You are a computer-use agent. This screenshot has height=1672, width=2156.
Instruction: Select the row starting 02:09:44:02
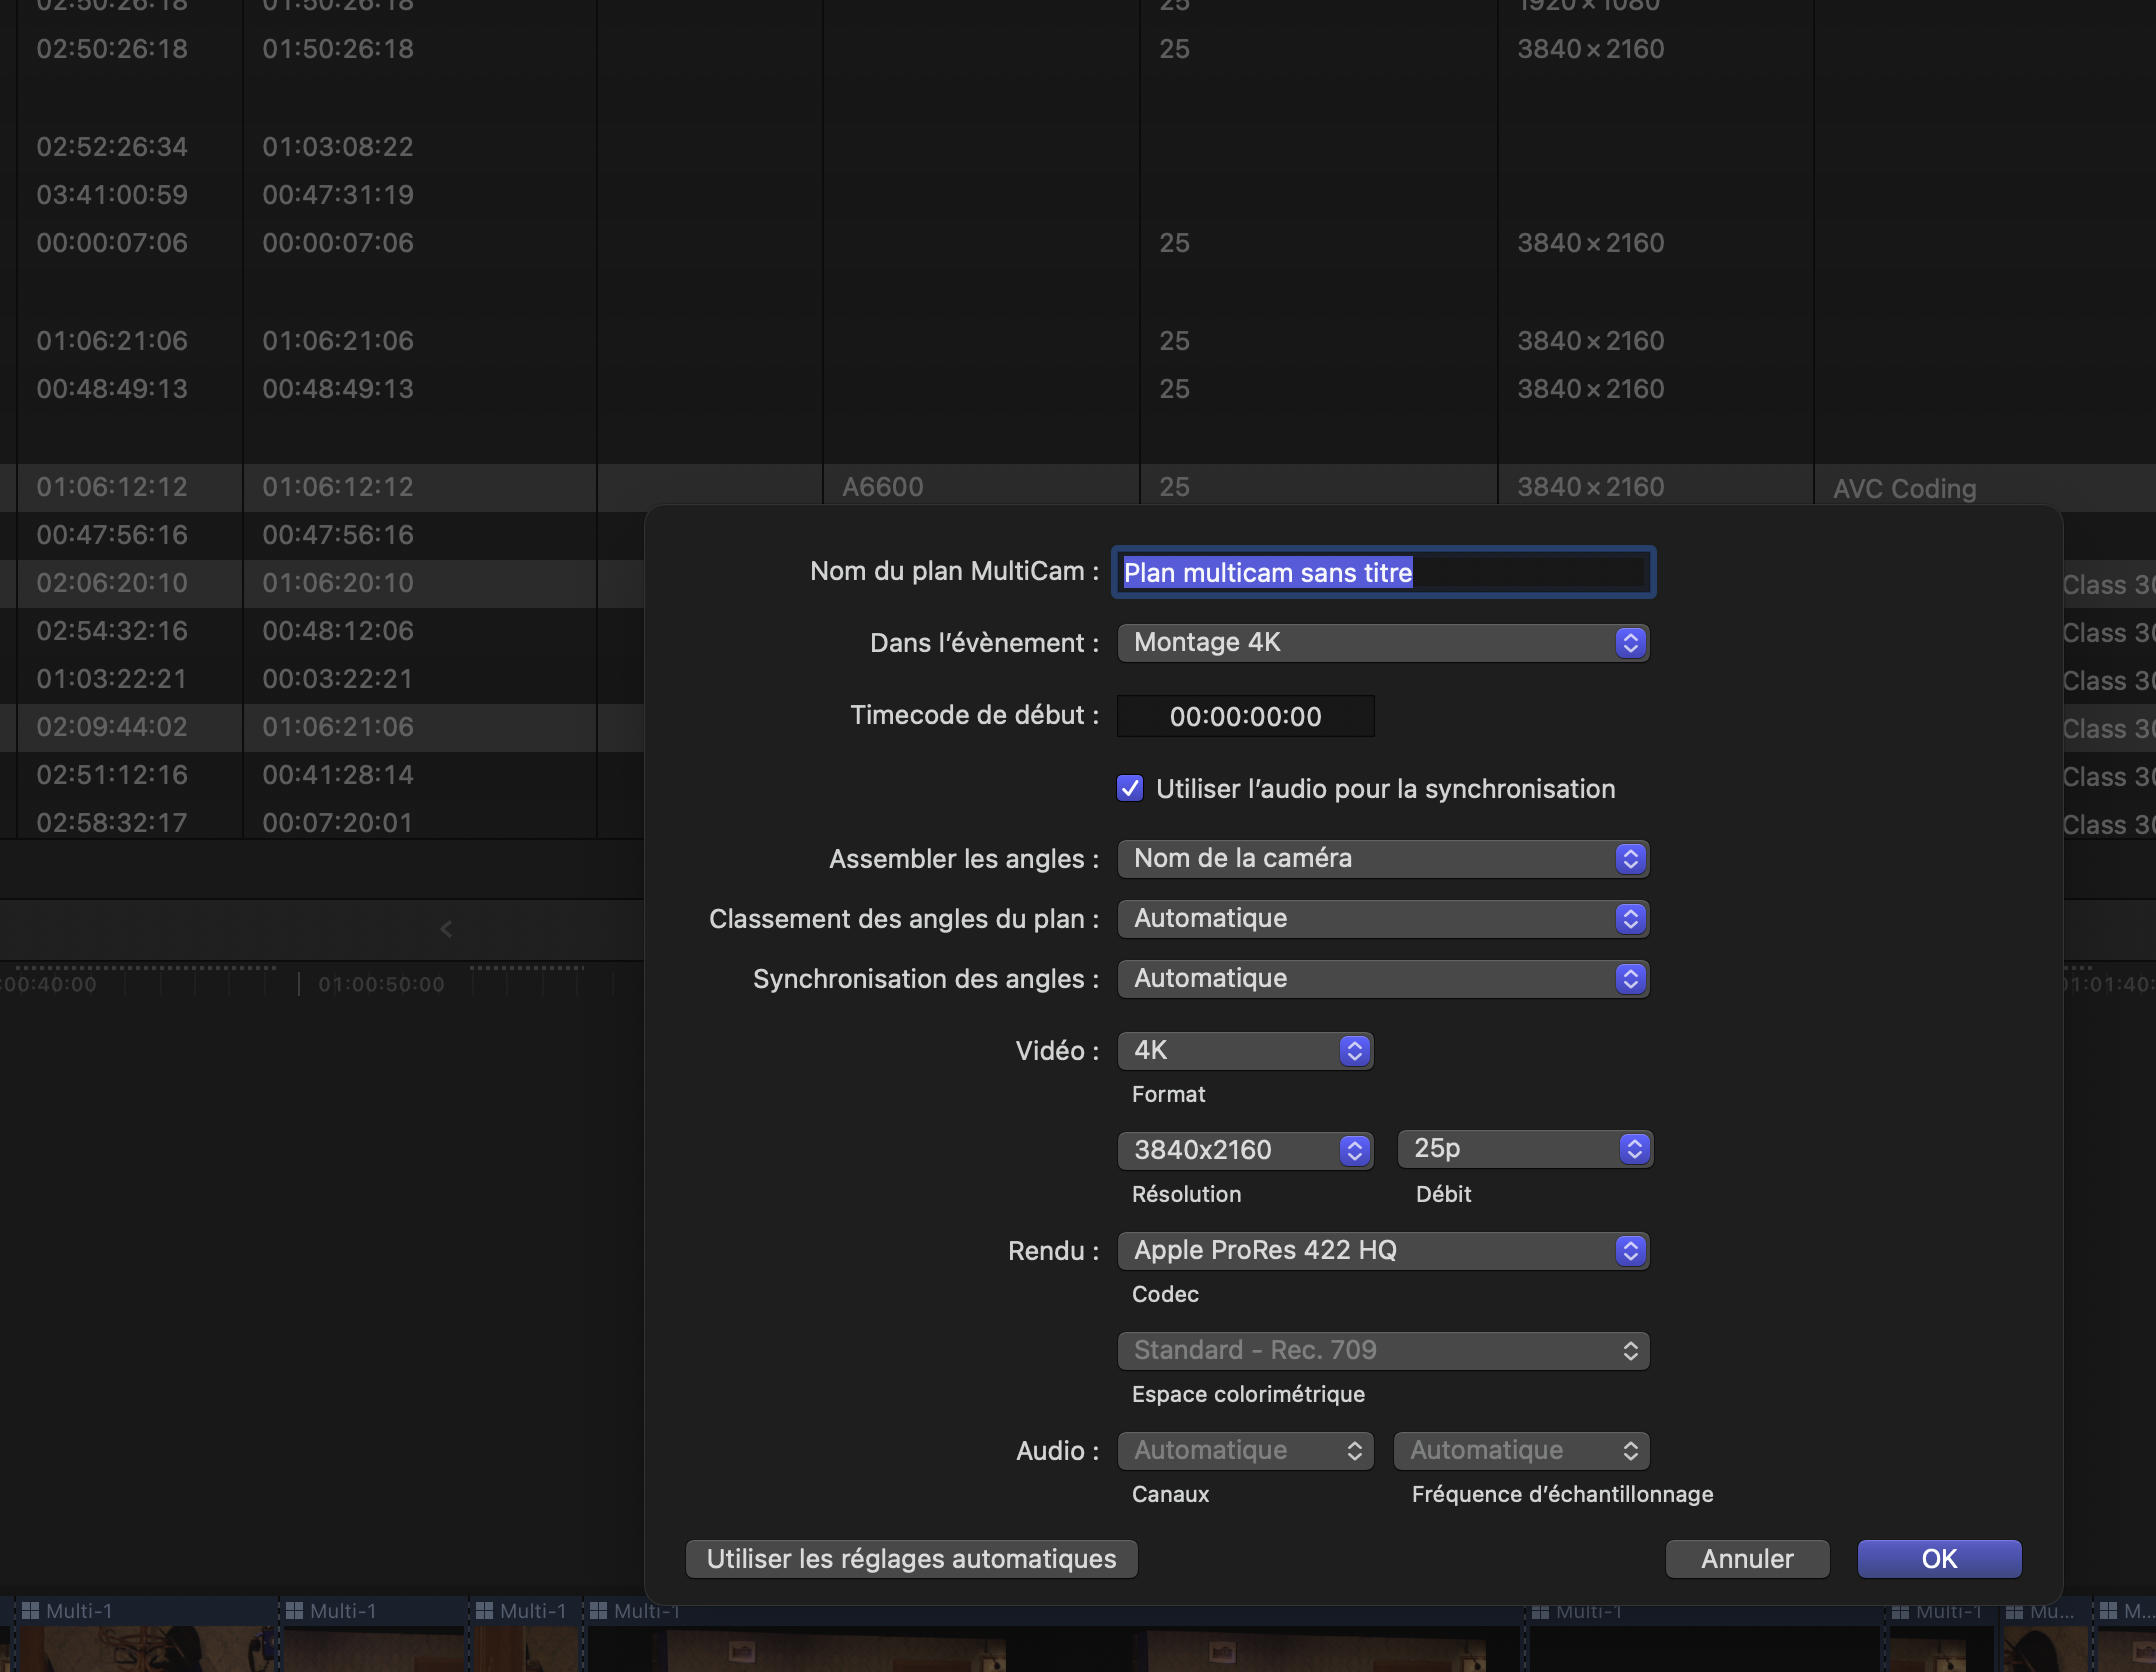point(320,727)
